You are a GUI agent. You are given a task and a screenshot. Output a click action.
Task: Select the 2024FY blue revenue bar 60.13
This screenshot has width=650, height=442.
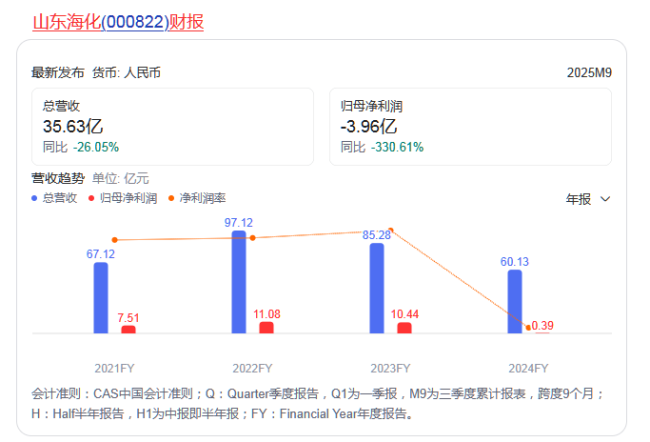[x=515, y=301]
